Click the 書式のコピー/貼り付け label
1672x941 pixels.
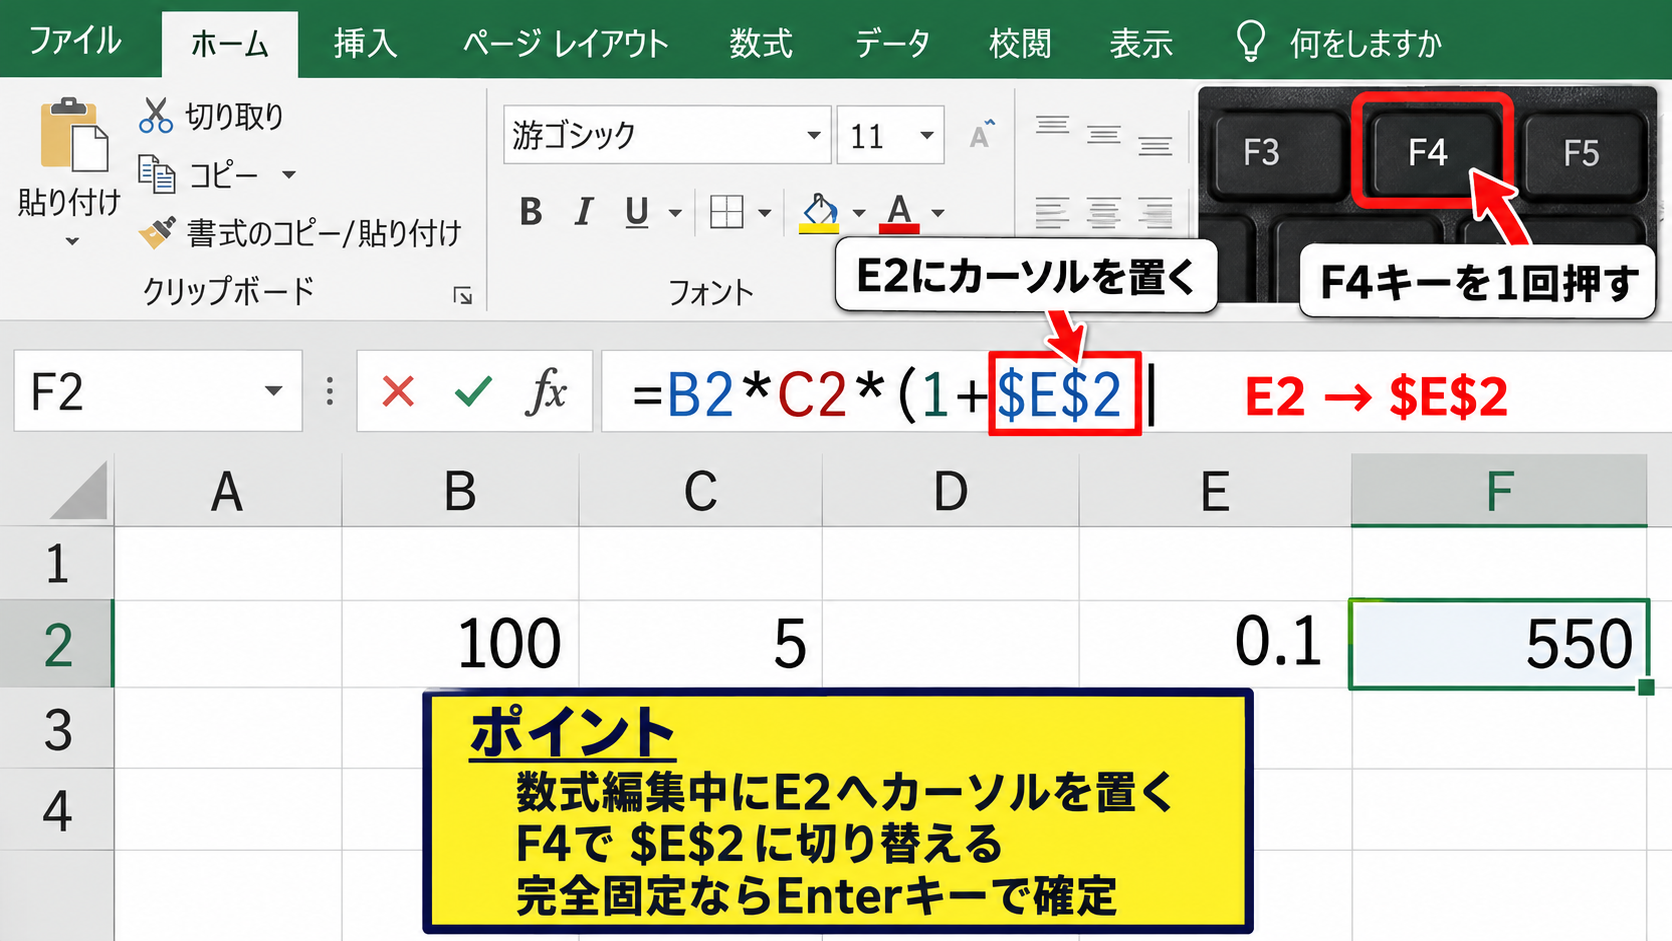pos(324,233)
